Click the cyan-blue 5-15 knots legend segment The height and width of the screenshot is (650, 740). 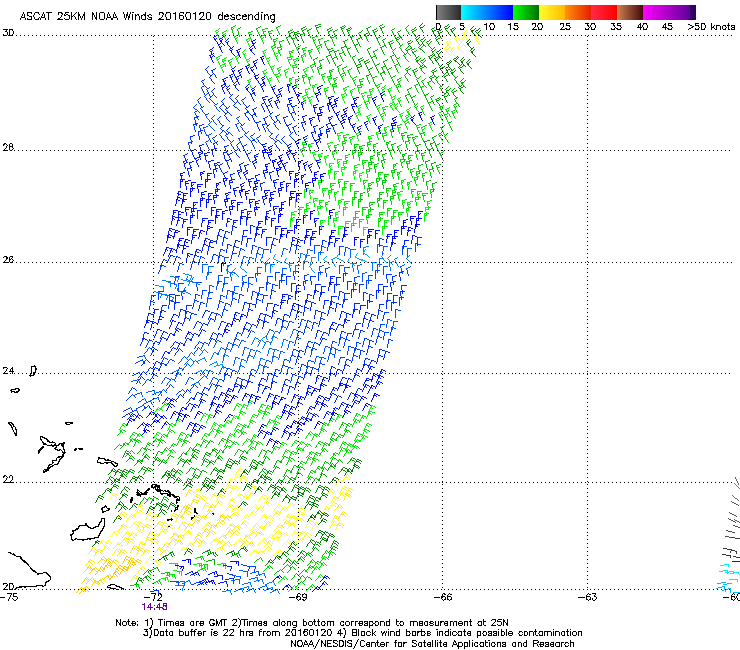coord(487,12)
